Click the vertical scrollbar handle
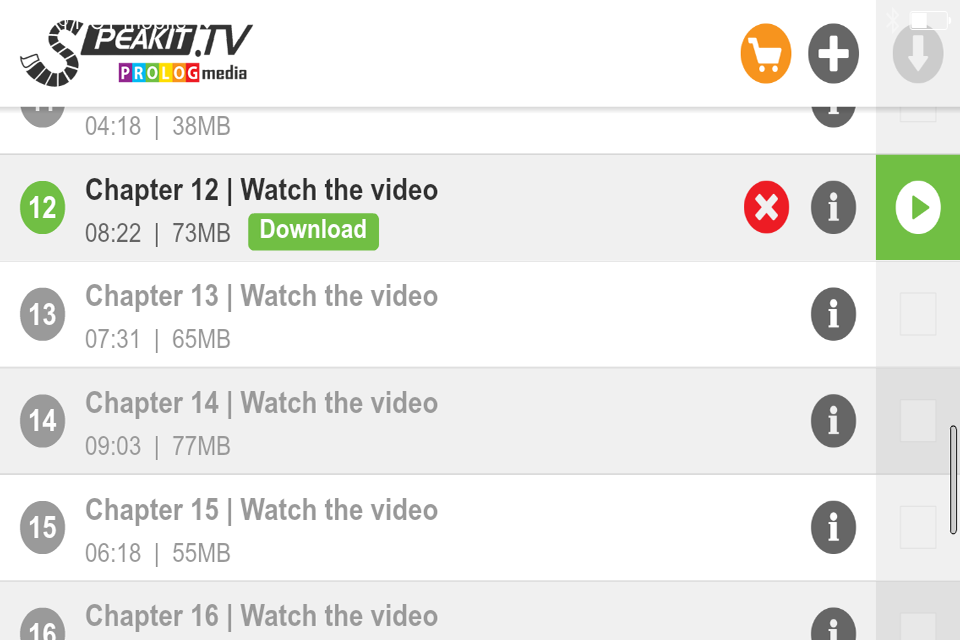 coord(954,480)
